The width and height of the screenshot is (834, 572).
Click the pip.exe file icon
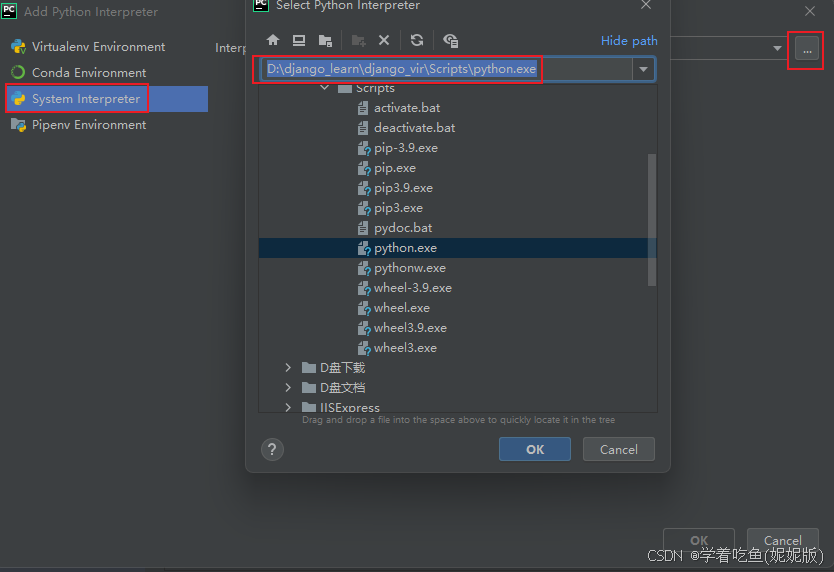364,169
